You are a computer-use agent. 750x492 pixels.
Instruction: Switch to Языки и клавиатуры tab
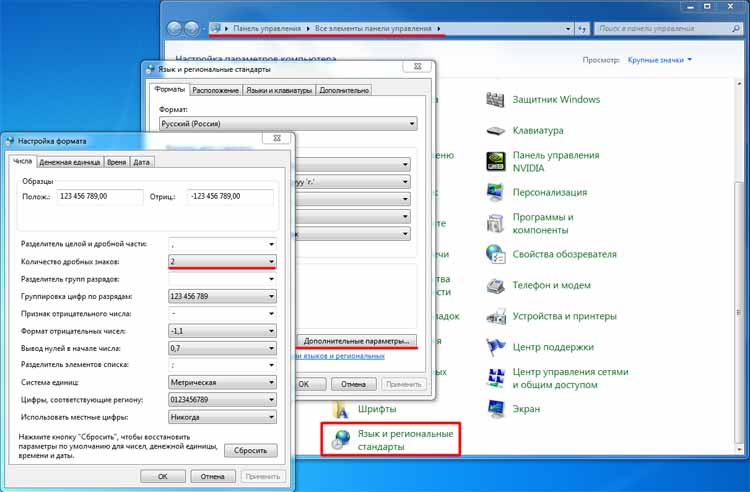pos(279,90)
